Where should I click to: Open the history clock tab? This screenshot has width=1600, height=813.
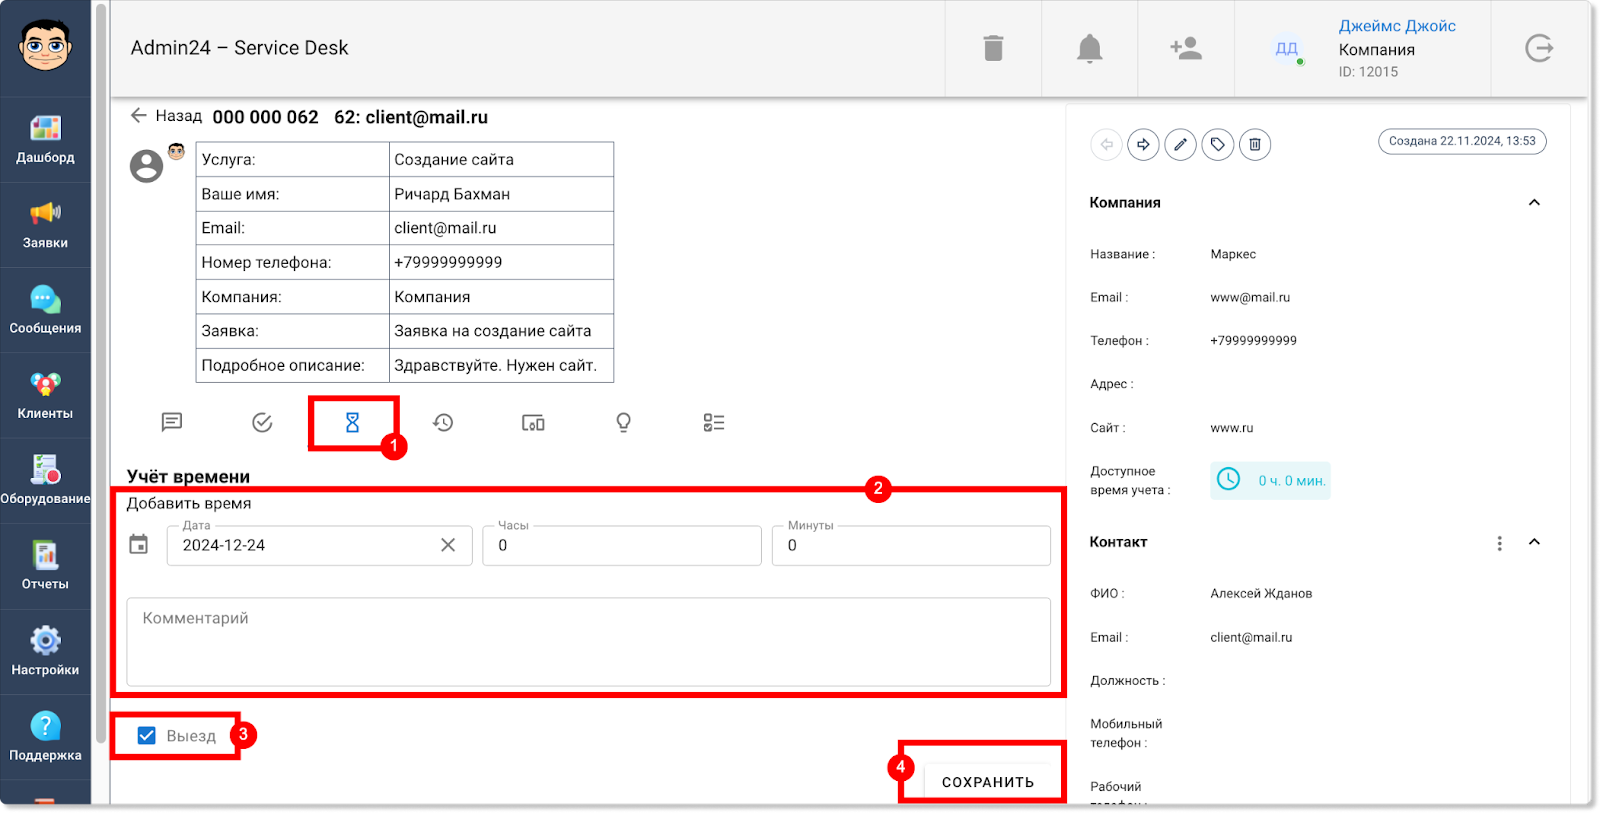(x=443, y=422)
